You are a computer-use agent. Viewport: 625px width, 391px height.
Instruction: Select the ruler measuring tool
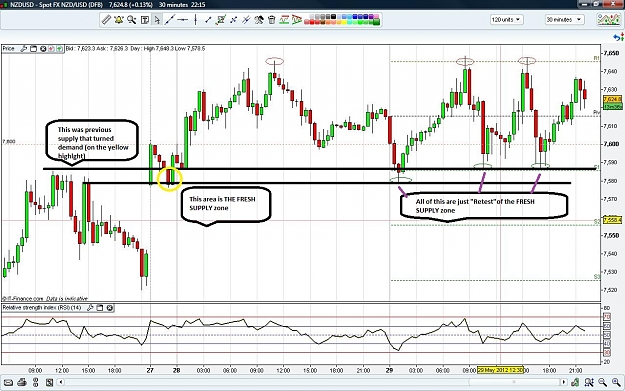point(106,20)
